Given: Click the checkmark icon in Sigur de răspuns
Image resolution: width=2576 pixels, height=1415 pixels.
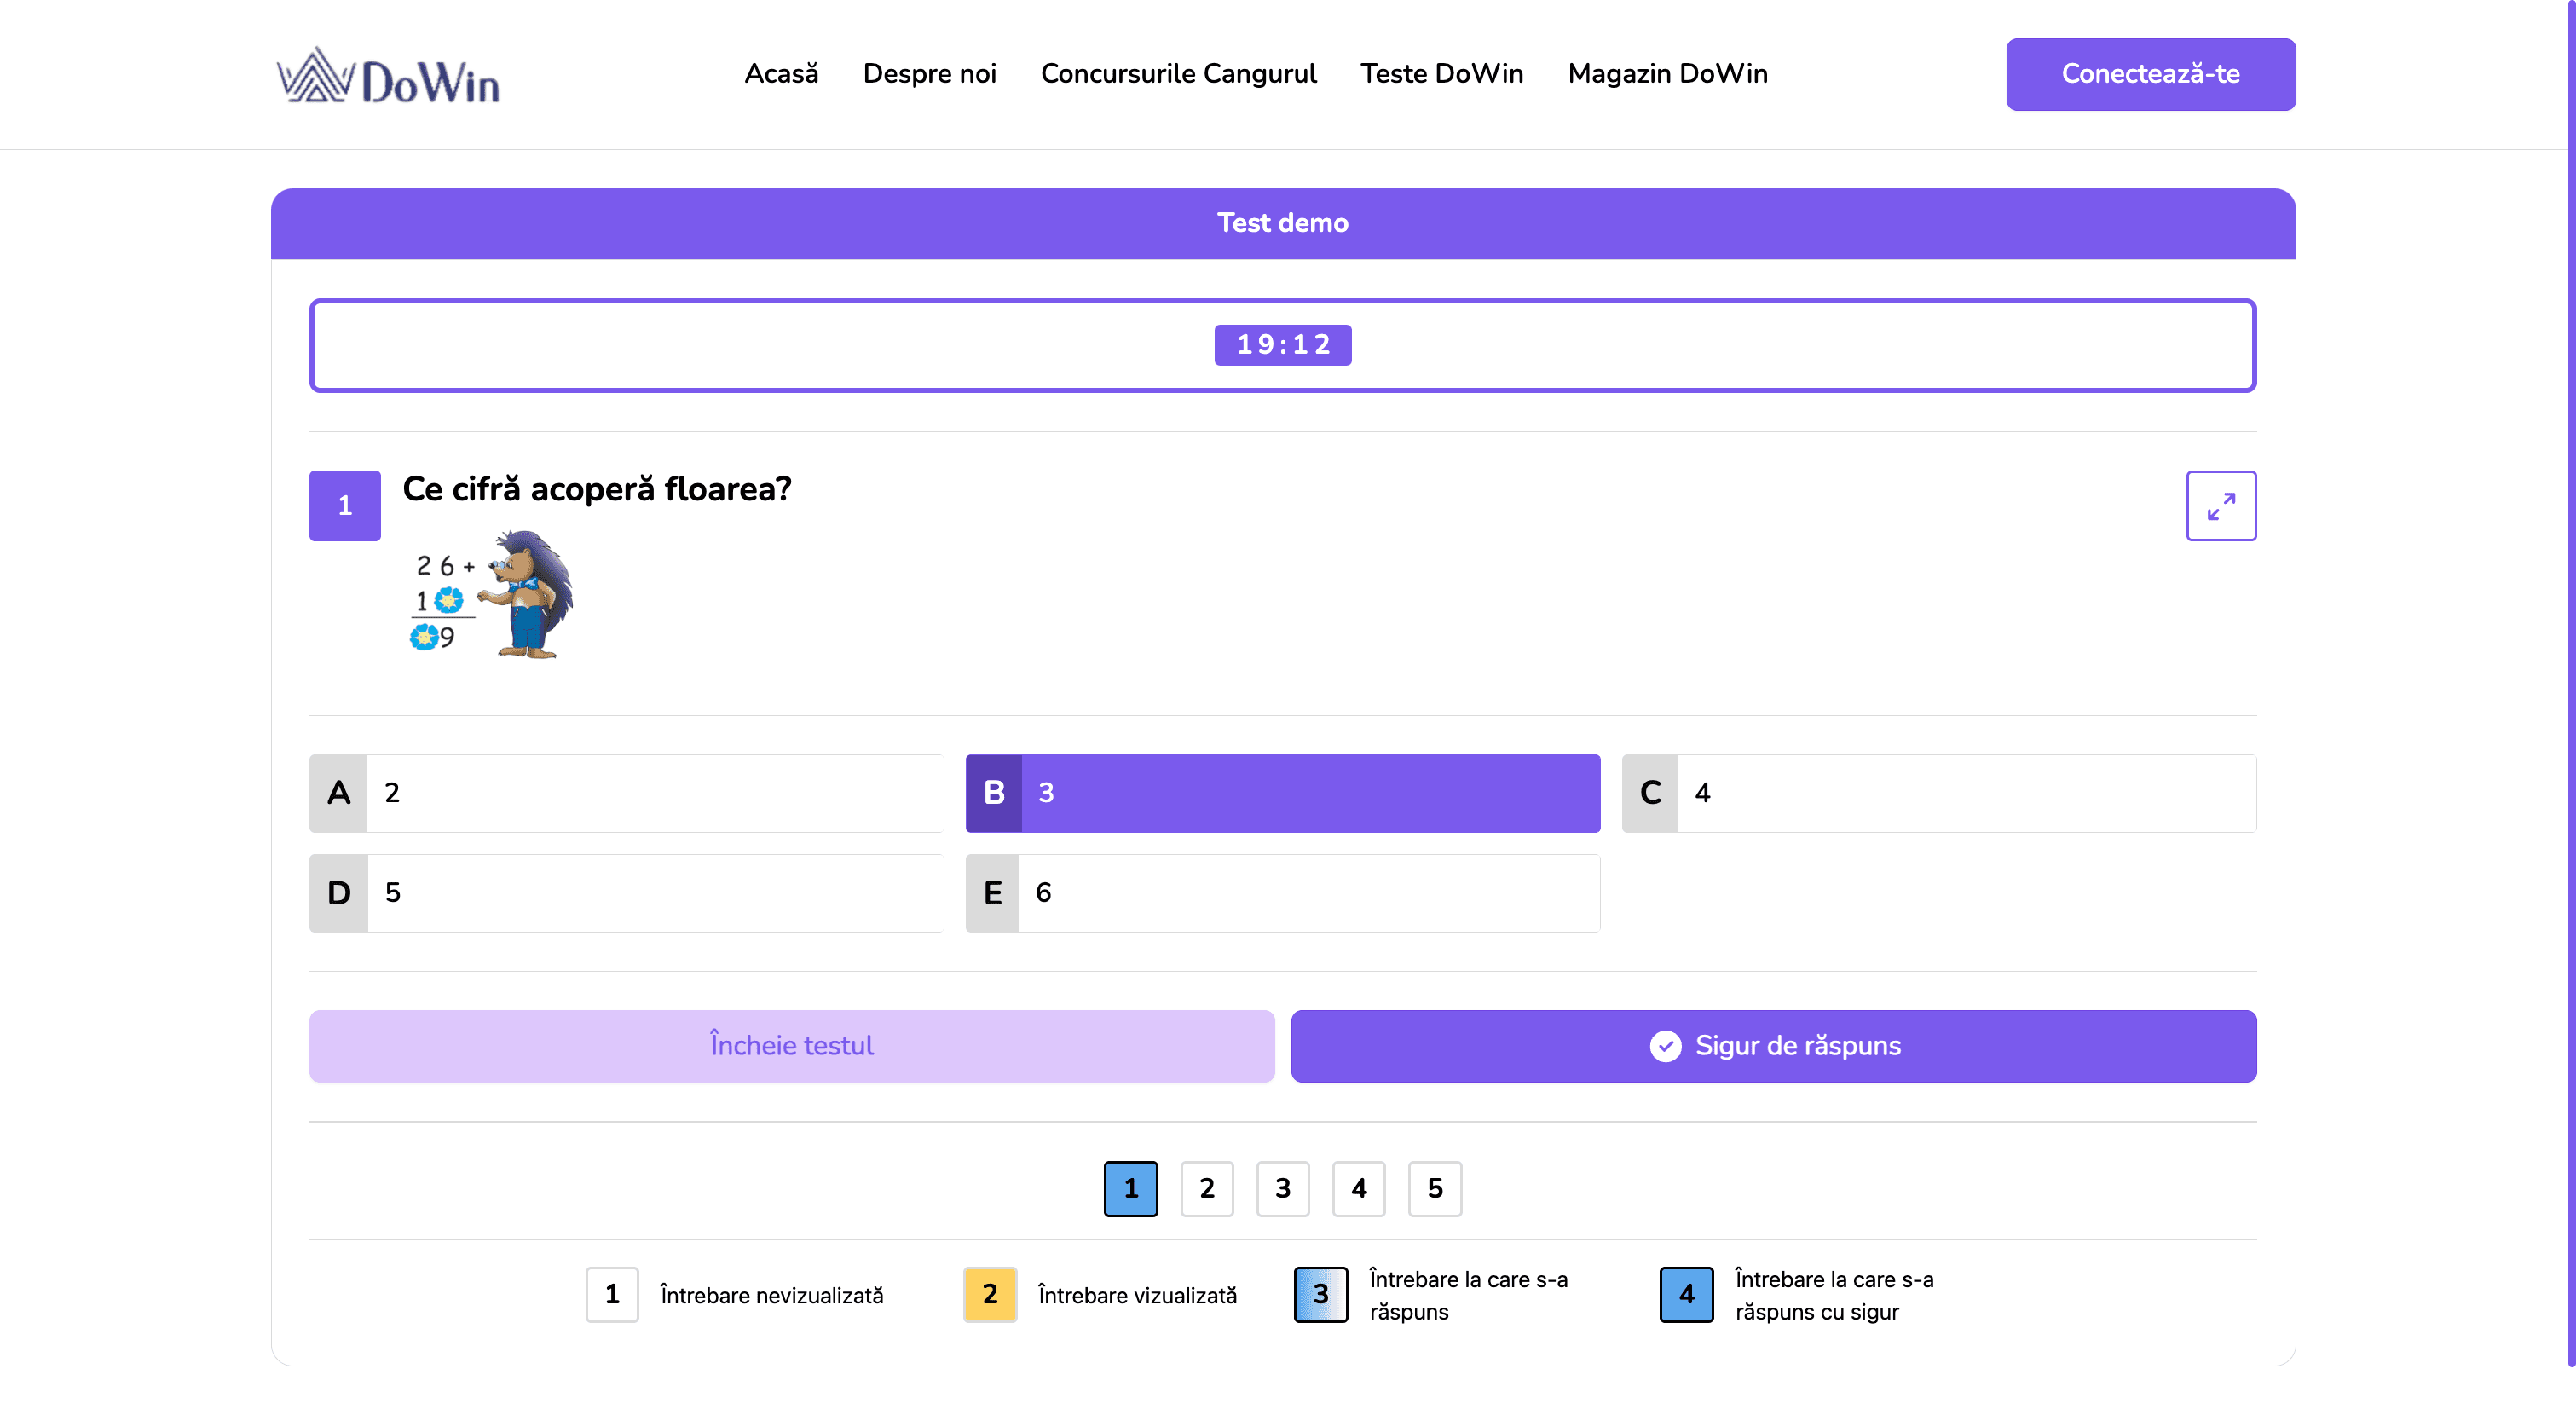Looking at the screenshot, I should 1665,1046.
